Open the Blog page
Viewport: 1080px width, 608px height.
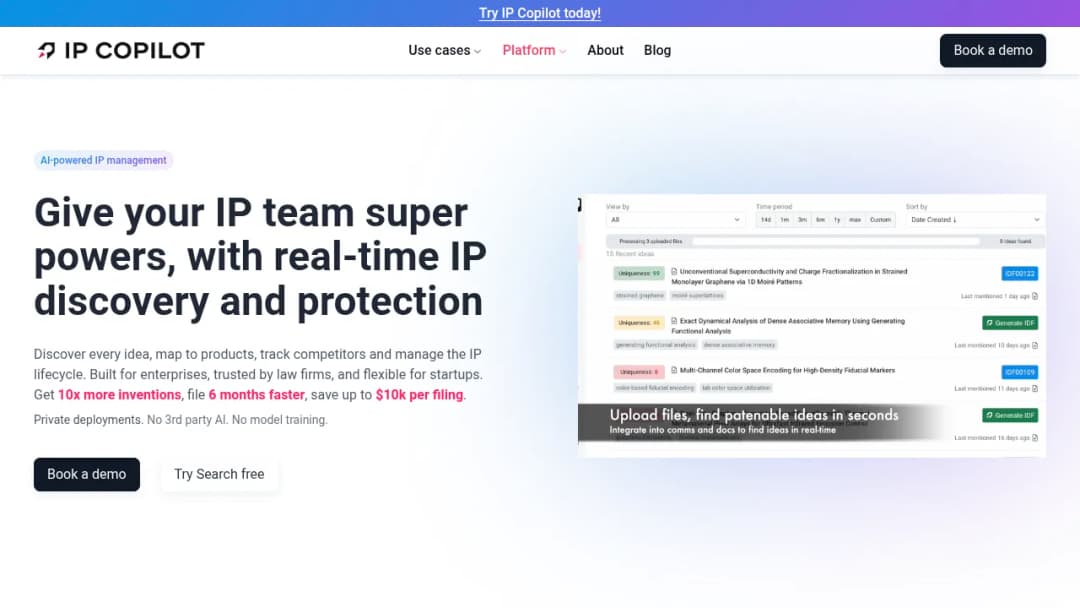(x=657, y=50)
